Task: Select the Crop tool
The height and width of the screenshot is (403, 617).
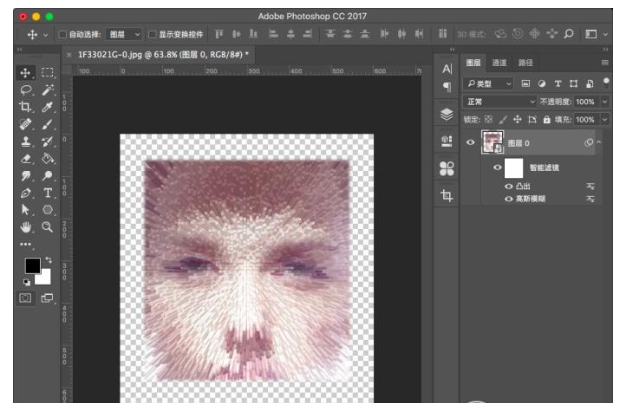Action: (27, 107)
